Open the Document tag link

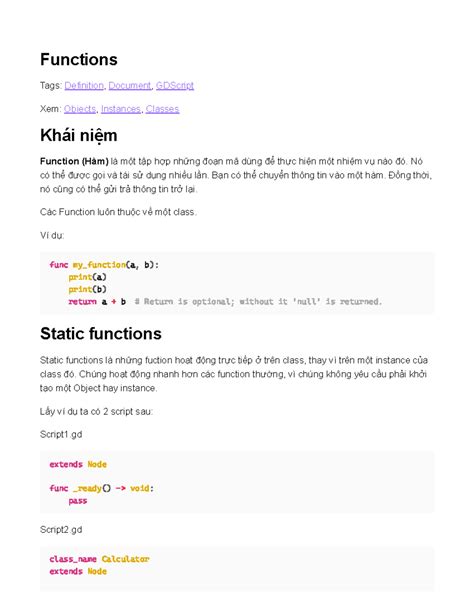pyautogui.click(x=129, y=85)
